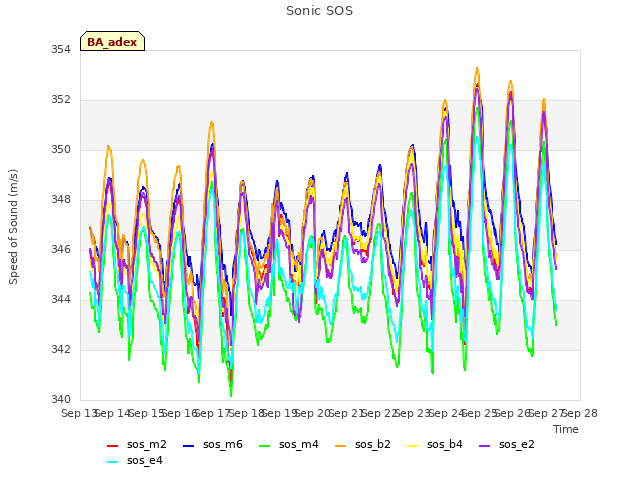Click the 340 y-axis tick label
Image resolution: width=640 pixels, height=480 pixels.
[x=61, y=399]
